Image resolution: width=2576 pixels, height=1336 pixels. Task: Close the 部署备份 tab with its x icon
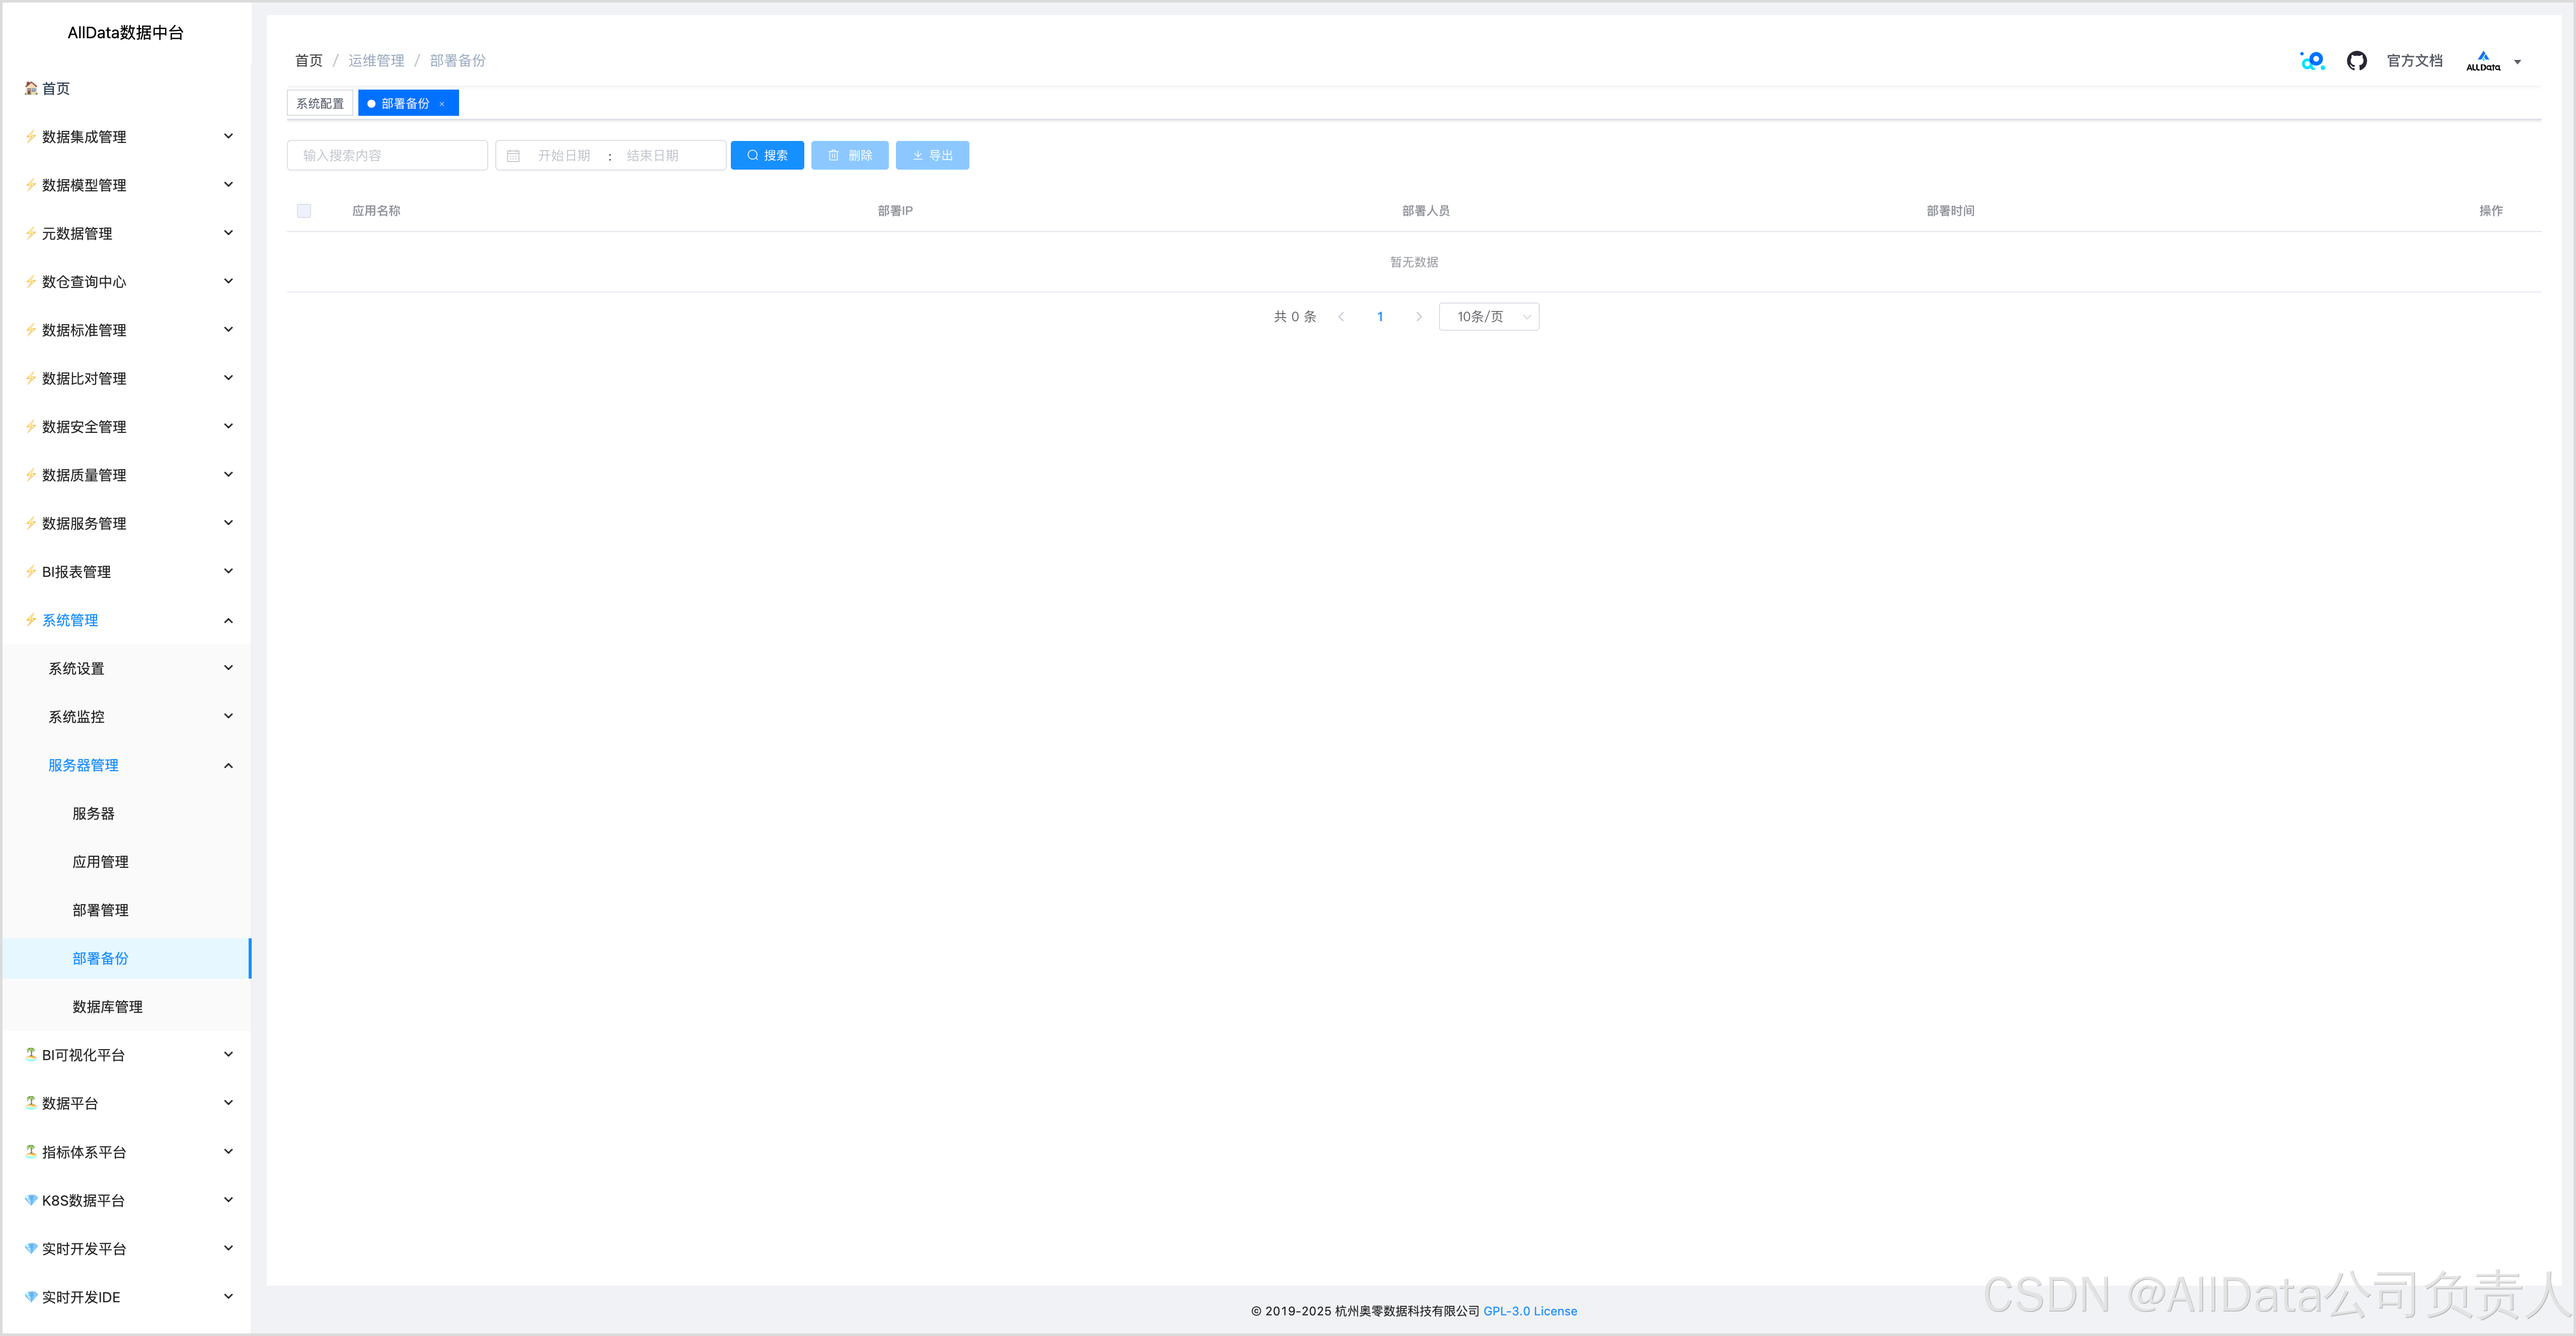(x=442, y=104)
